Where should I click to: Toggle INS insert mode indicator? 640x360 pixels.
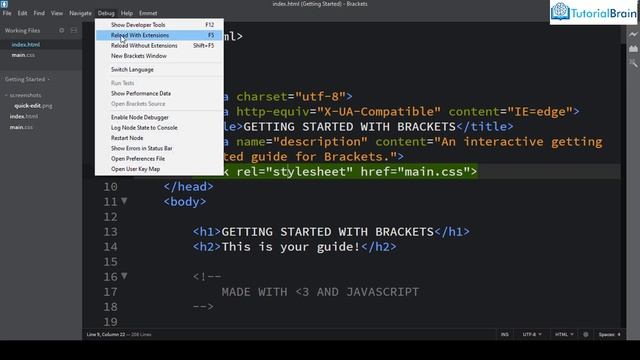(505, 334)
